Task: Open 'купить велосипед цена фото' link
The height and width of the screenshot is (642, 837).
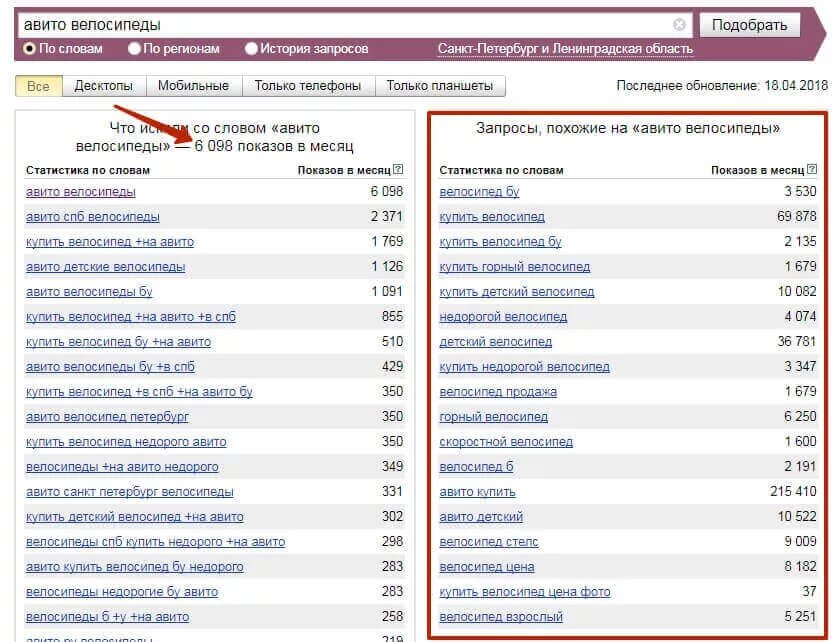Action: pos(525,592)
